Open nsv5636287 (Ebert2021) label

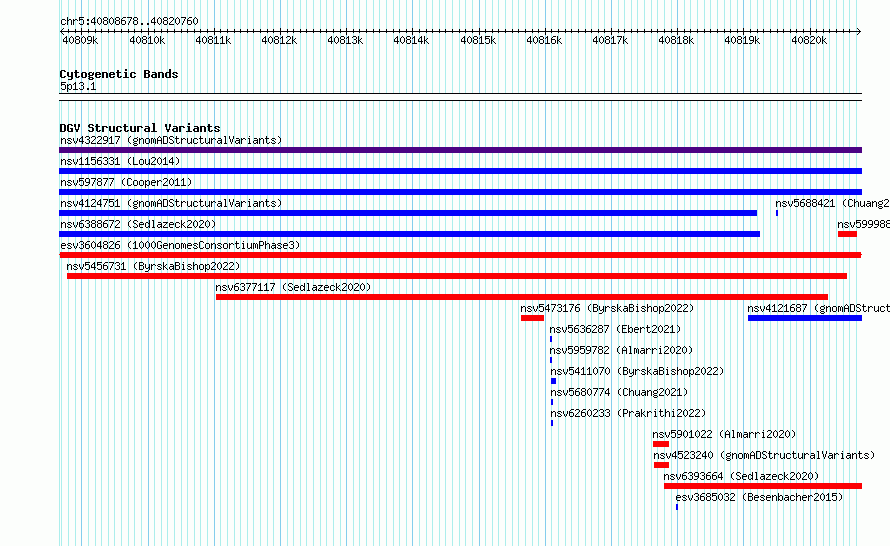click(615, 329)
